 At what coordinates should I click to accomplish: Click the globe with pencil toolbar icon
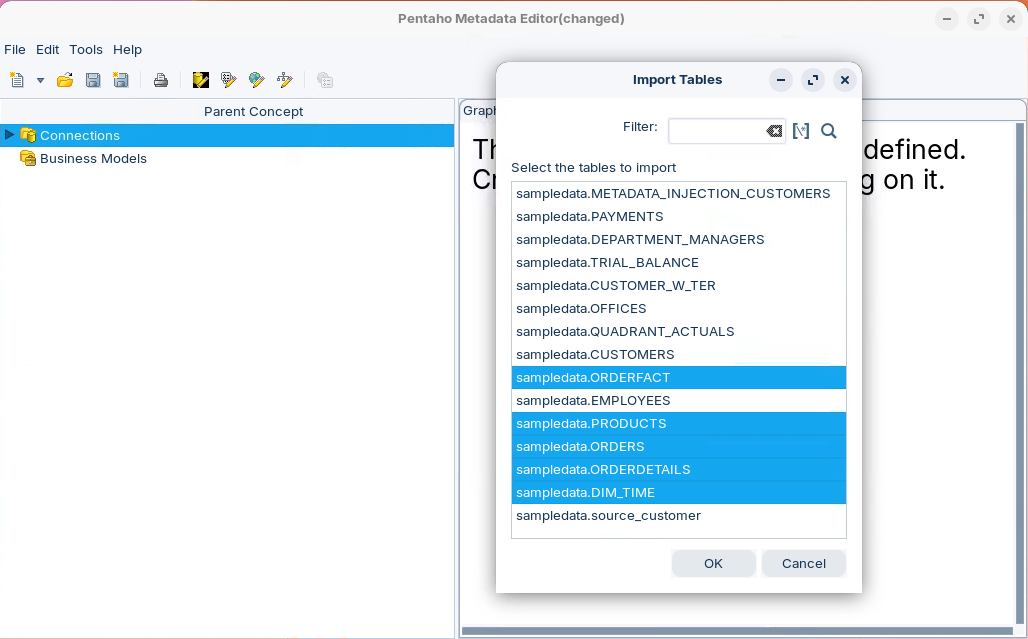click(x=257, y=80)
